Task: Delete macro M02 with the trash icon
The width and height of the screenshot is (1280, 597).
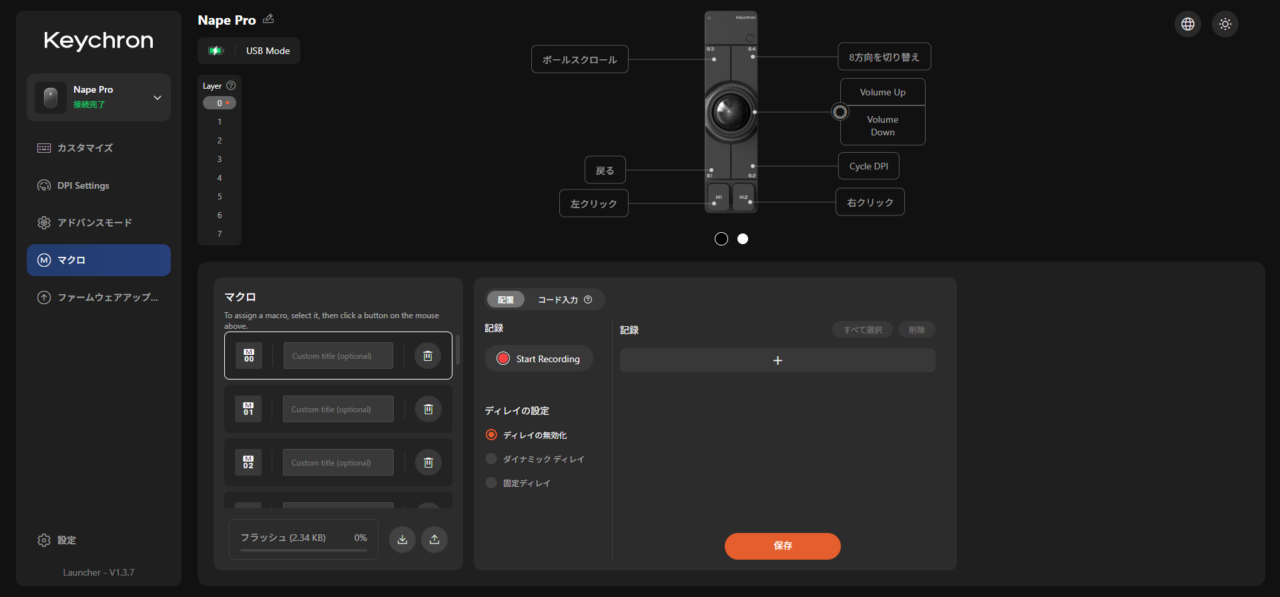Action: click(x=428, y=462)
